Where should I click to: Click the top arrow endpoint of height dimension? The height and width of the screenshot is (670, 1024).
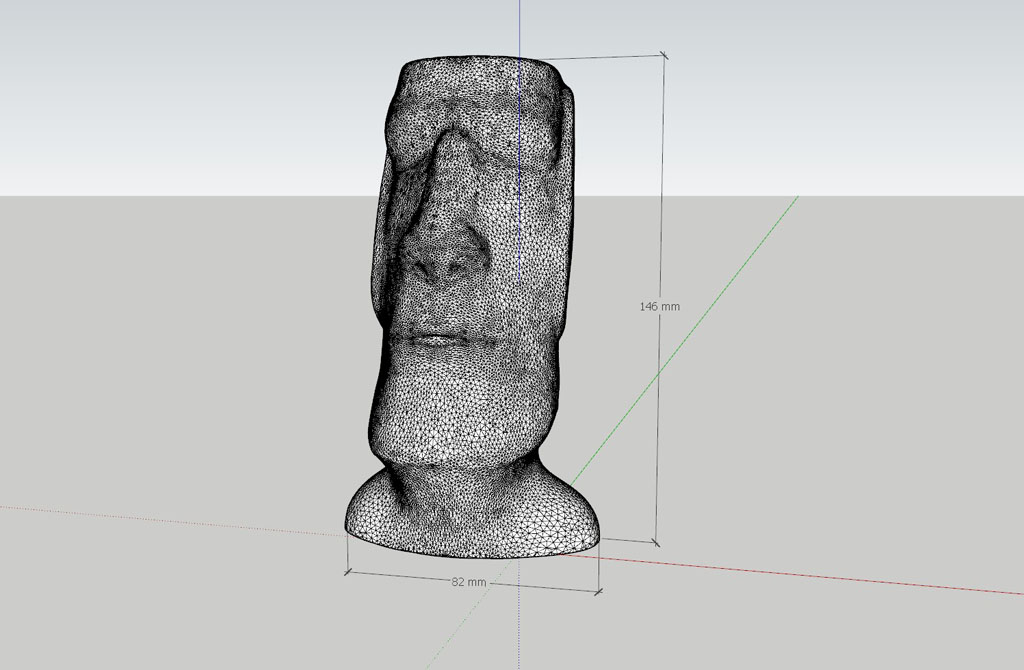pos(663,56)
